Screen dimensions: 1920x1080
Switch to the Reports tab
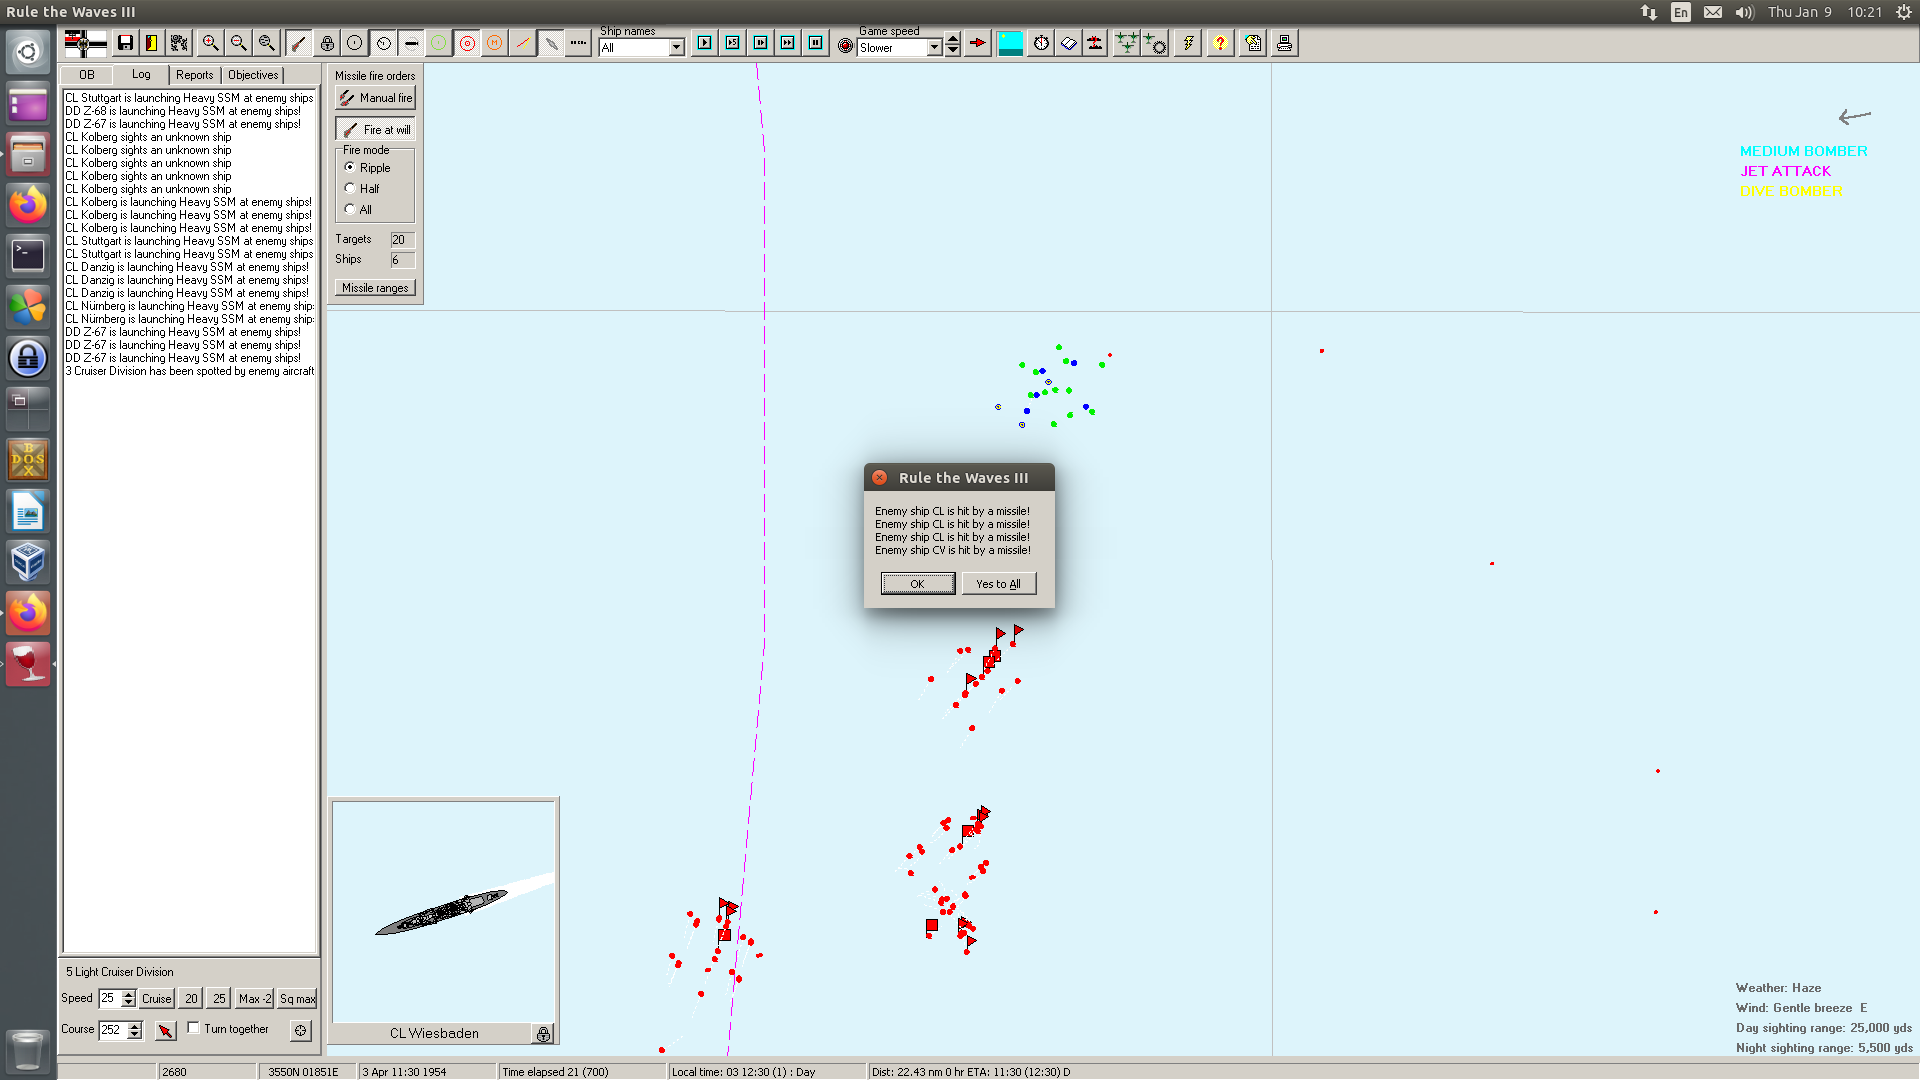pos(194,75)
